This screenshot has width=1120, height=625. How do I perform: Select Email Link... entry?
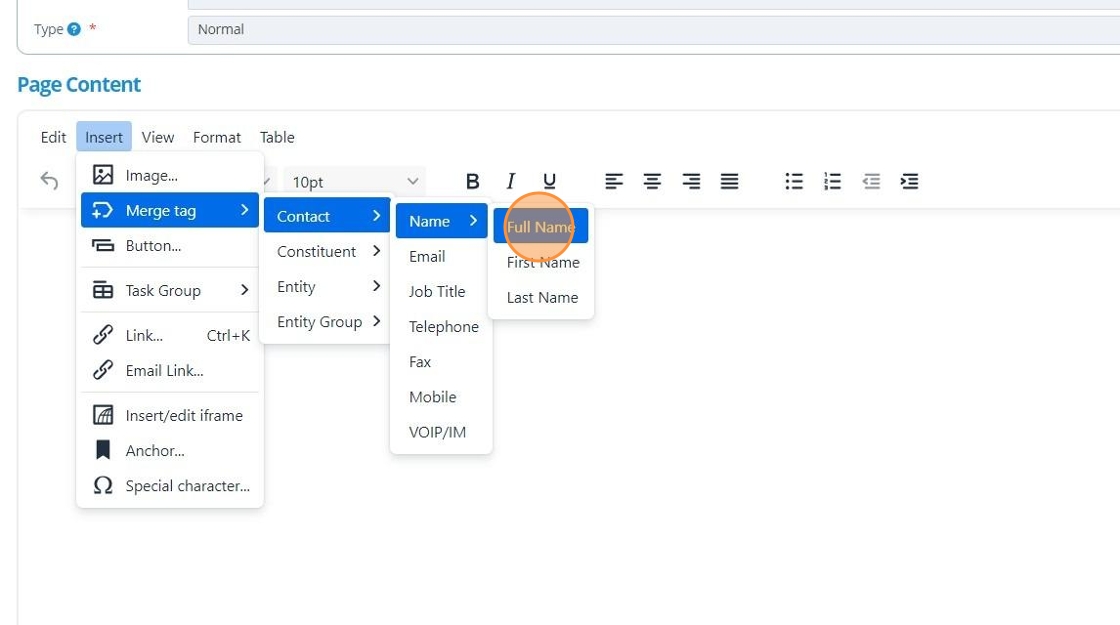pyautogui.click(x=170, y=370)
